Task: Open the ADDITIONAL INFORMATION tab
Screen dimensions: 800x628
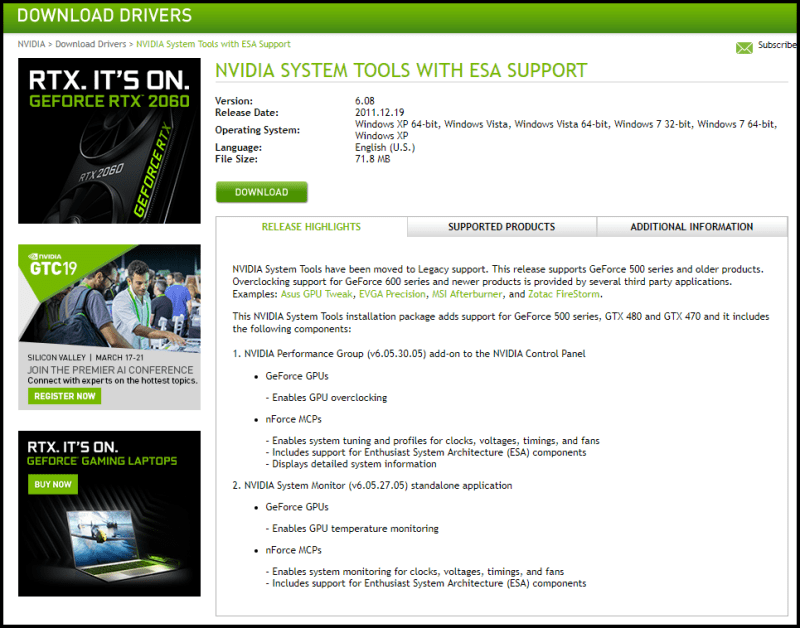Action: [x=691, y=227]
